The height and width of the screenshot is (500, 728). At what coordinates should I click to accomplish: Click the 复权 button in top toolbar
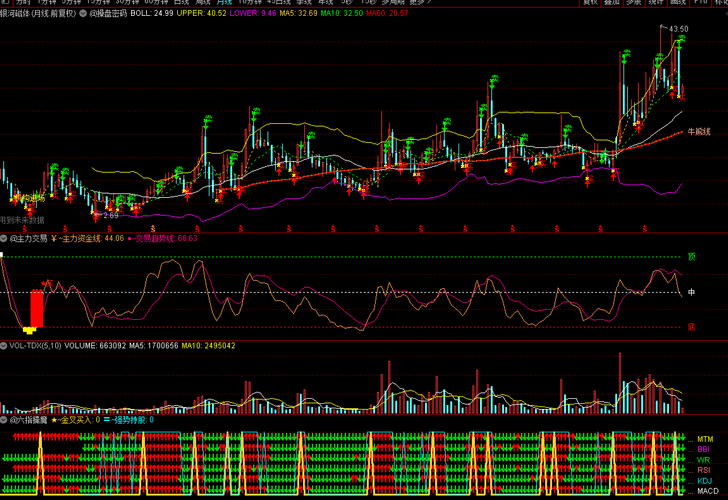click(x=590, y=3)
